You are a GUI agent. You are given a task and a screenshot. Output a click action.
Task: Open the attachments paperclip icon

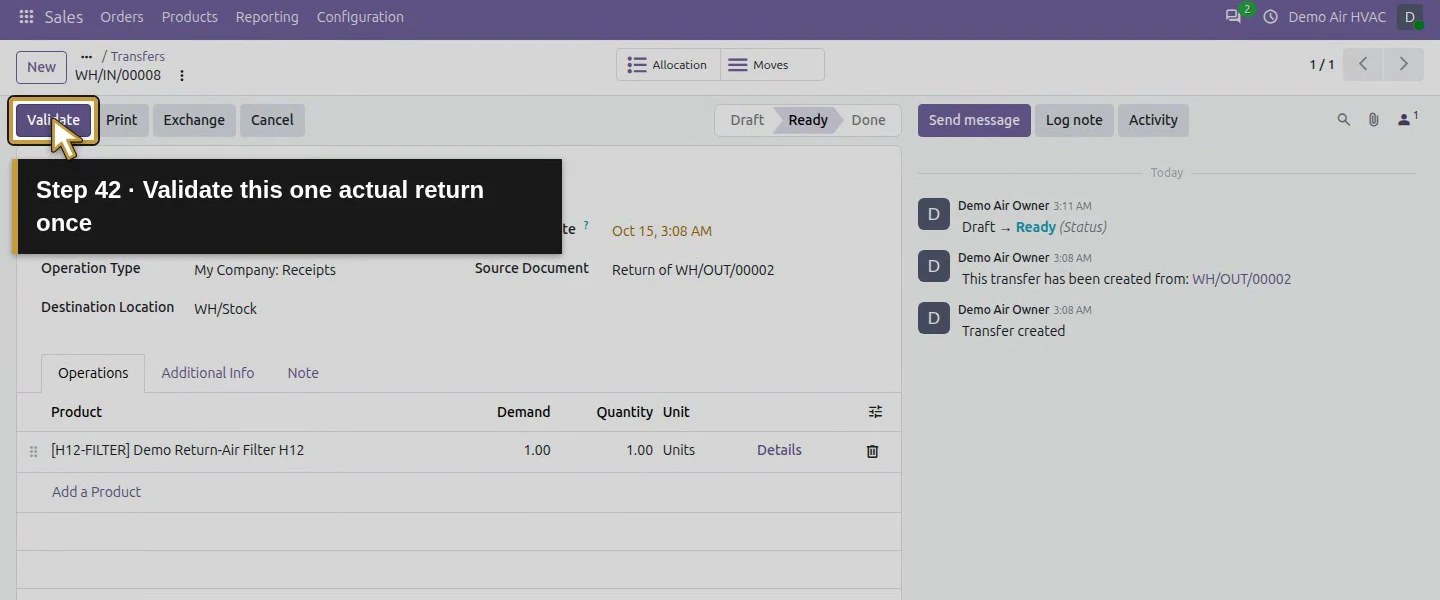click(1374, 120)
